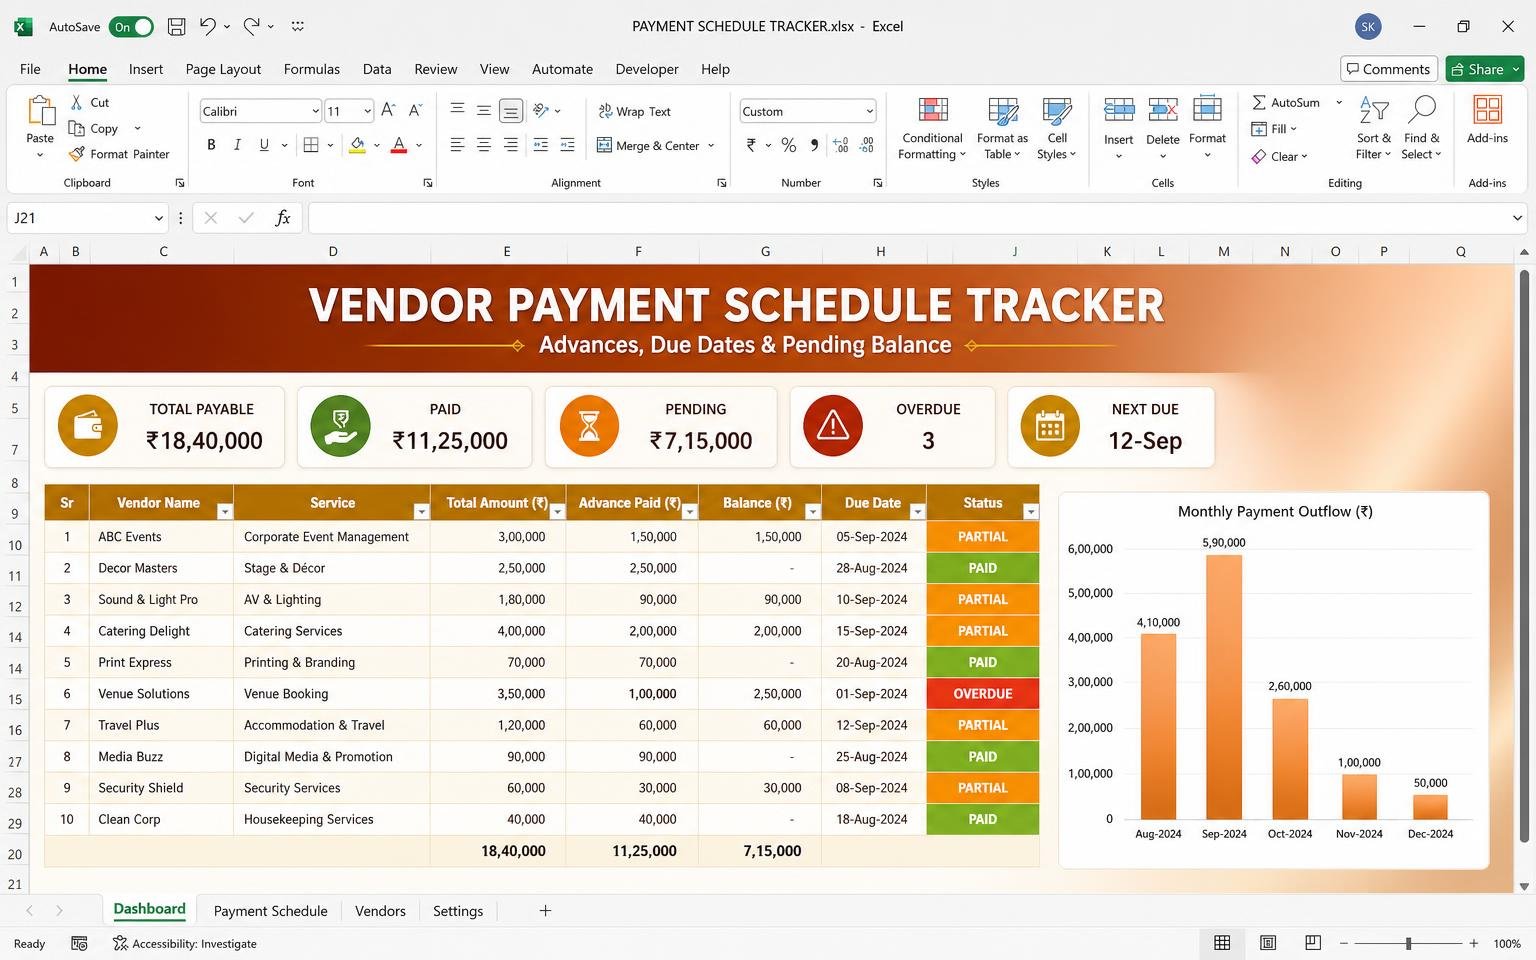Click the Delete cells icon

click(1162, 110)
